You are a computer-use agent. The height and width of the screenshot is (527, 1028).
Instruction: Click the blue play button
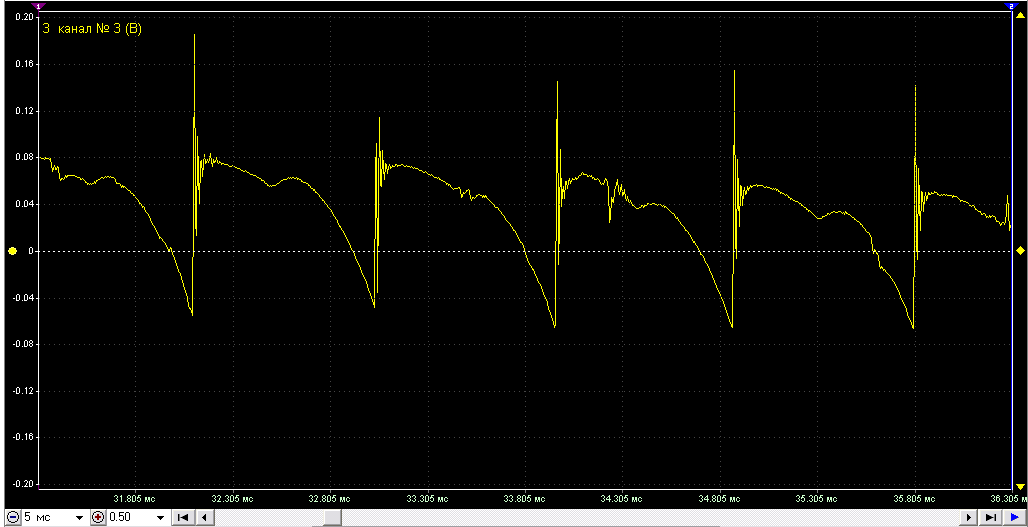(1015, 518)
